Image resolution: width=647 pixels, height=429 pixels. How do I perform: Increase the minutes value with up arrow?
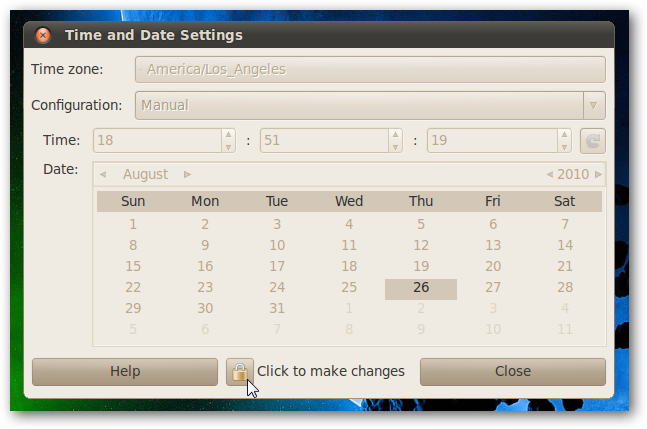pyautogui.click(x=395, y=134)
